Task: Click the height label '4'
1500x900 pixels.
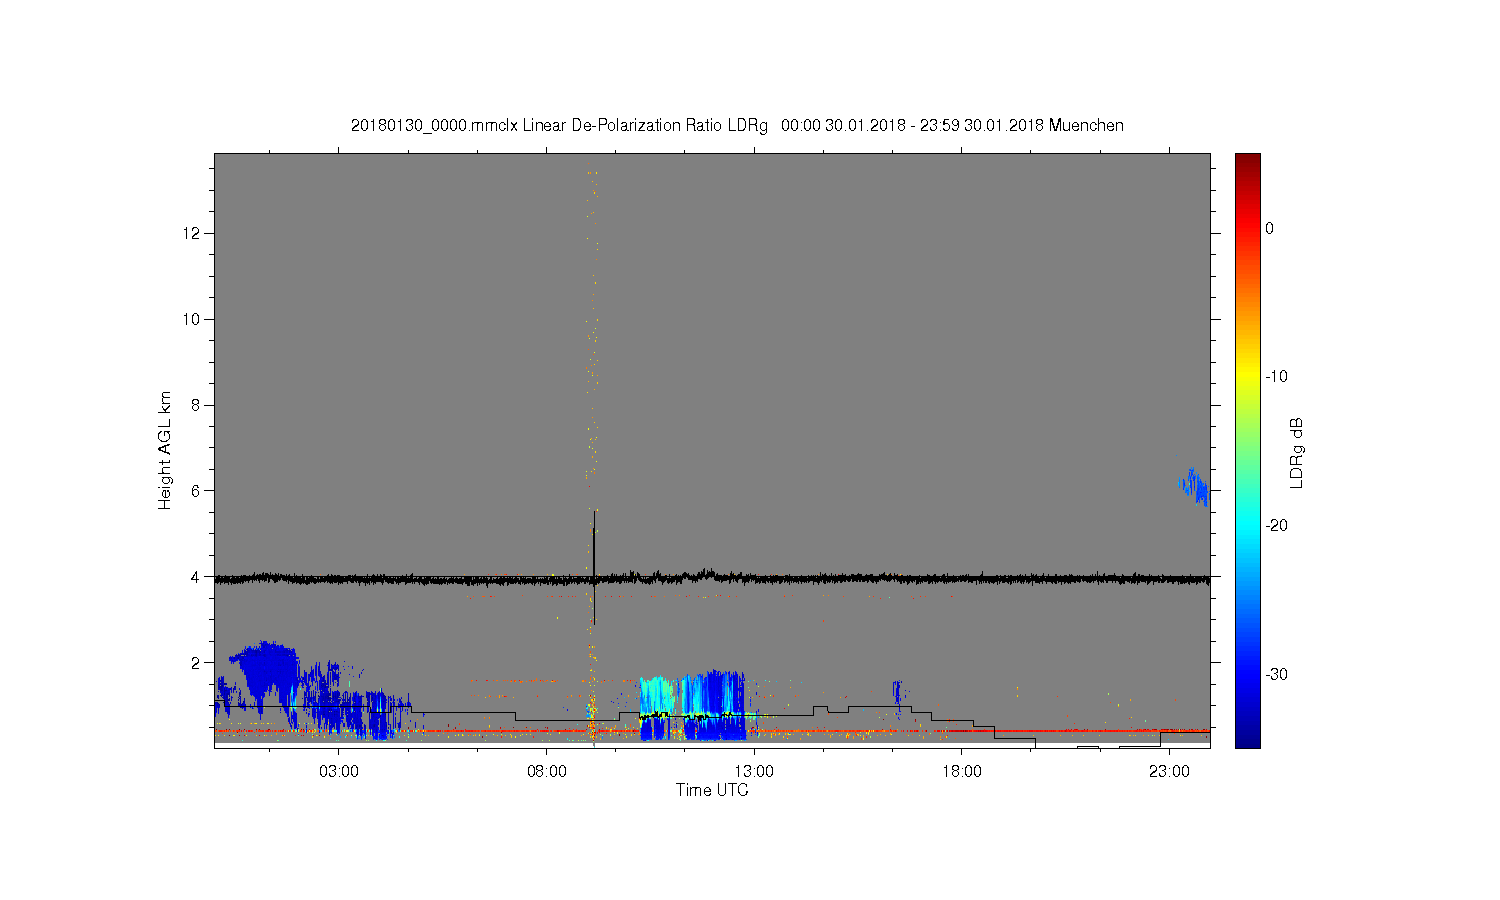Action: pos(195,576)
